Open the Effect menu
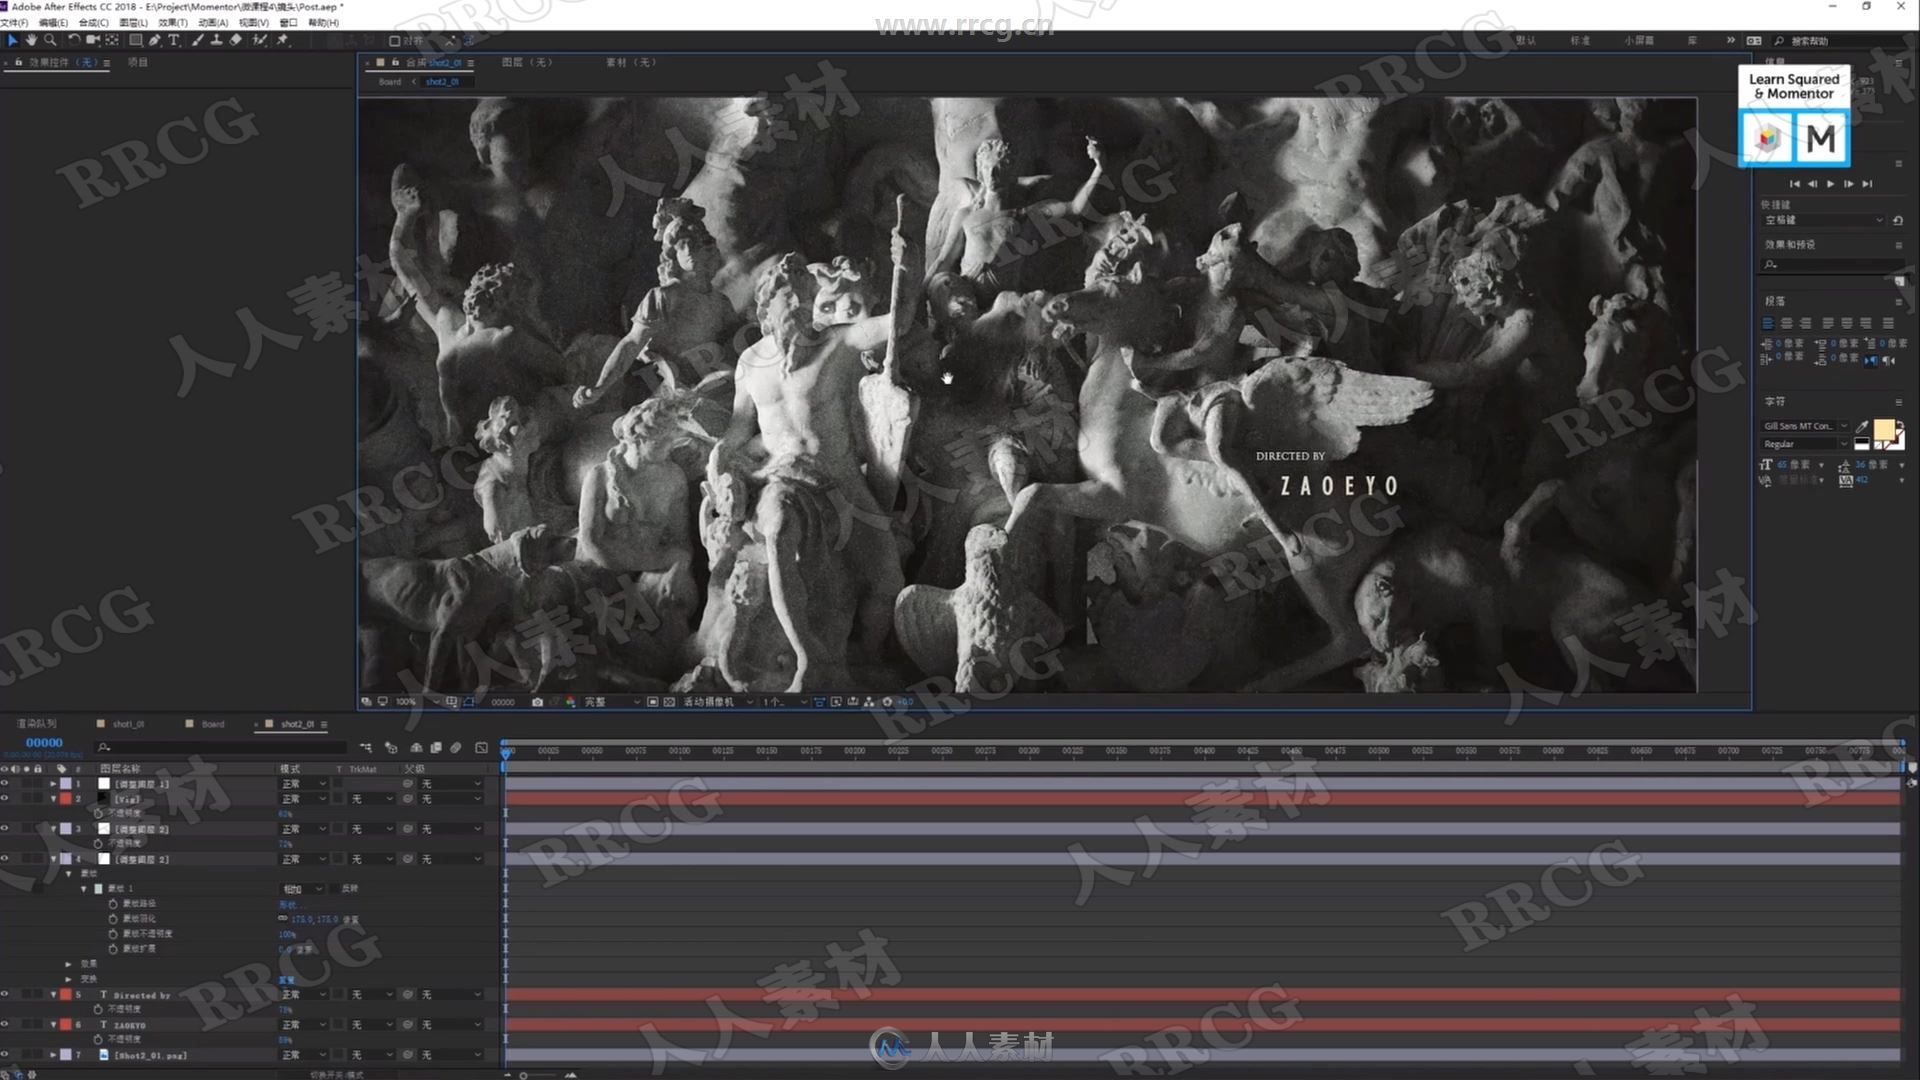The height and width of the screenshot is (1080, 1920). tap(172, 23)
